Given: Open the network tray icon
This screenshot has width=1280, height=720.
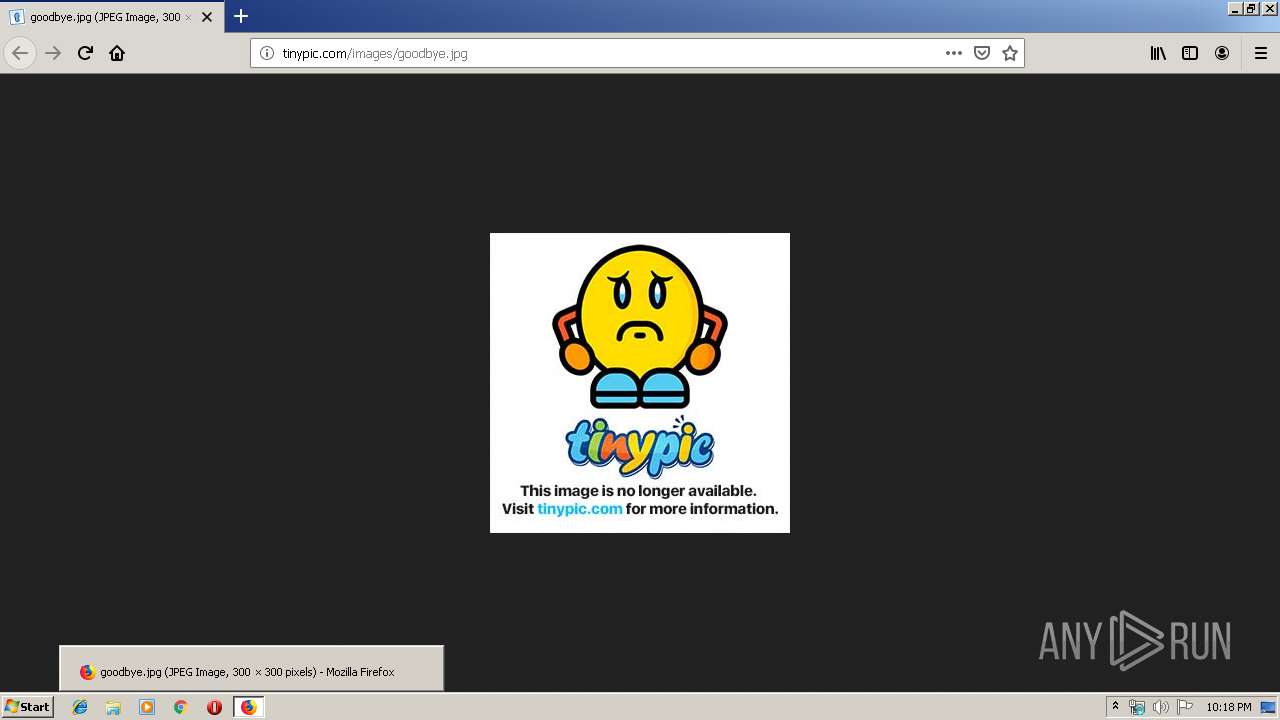Looking at the screenshot, I should tap(1137, 707).
